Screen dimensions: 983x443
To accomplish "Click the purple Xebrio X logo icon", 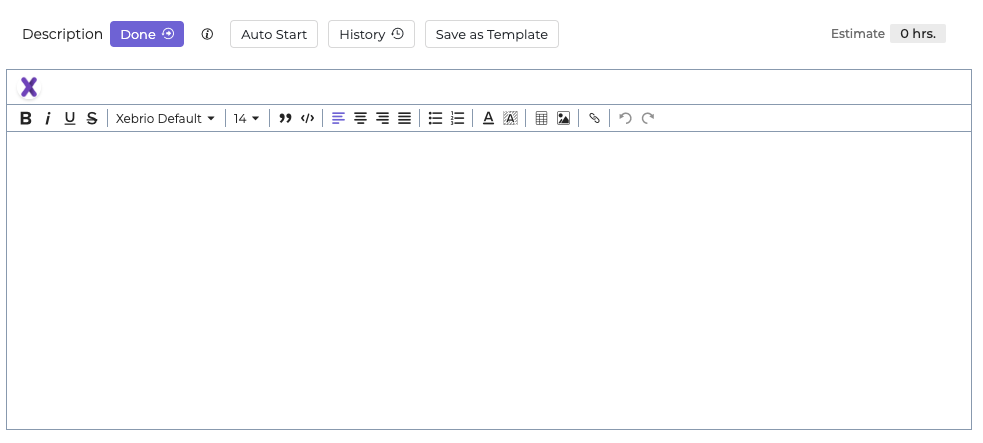I will [x=29, y=87].
